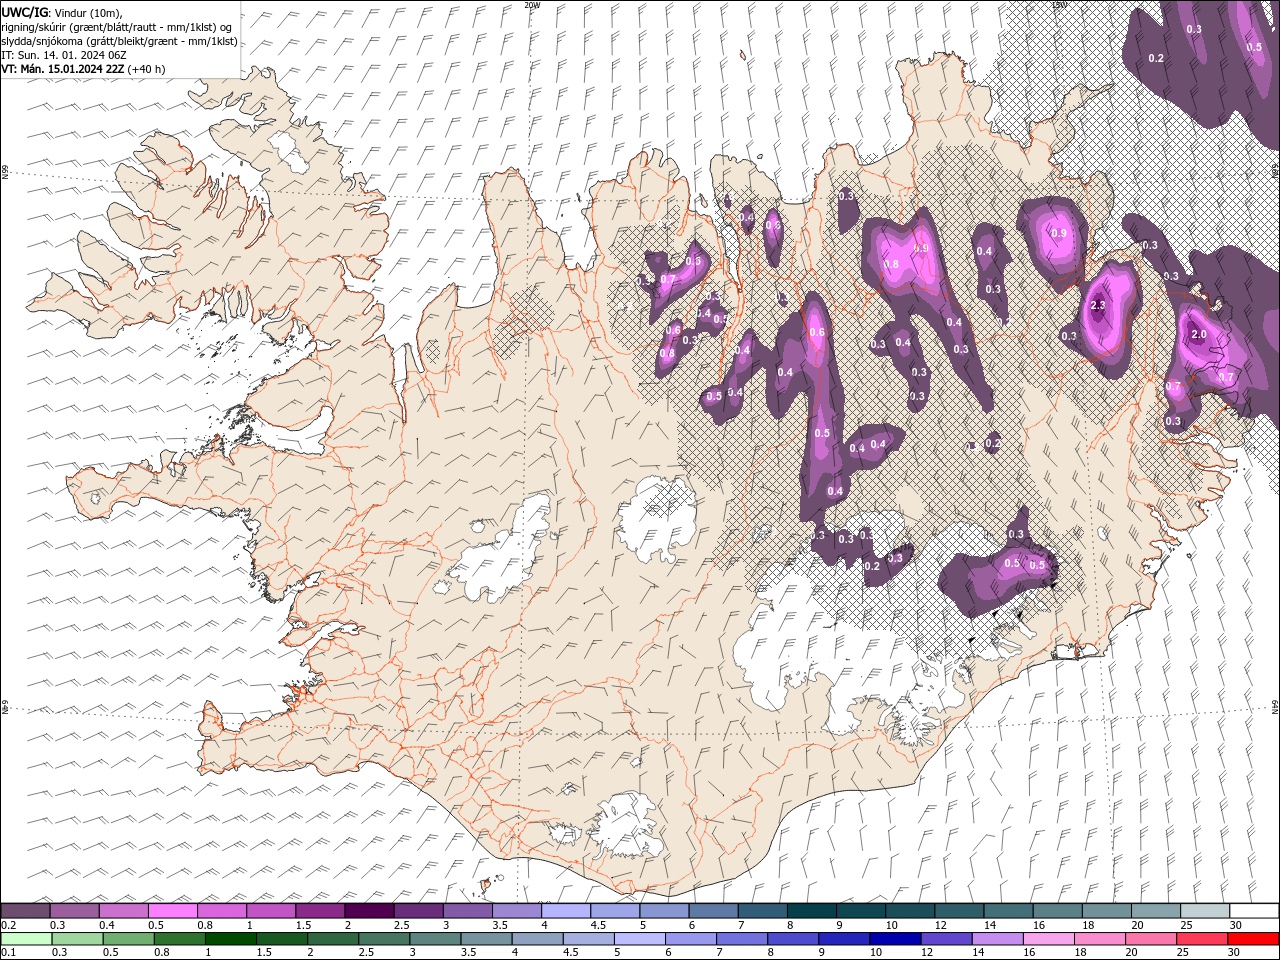Click the 'rigning/skúrir' legend description line
1280x960 pixels.
(117, 27)
